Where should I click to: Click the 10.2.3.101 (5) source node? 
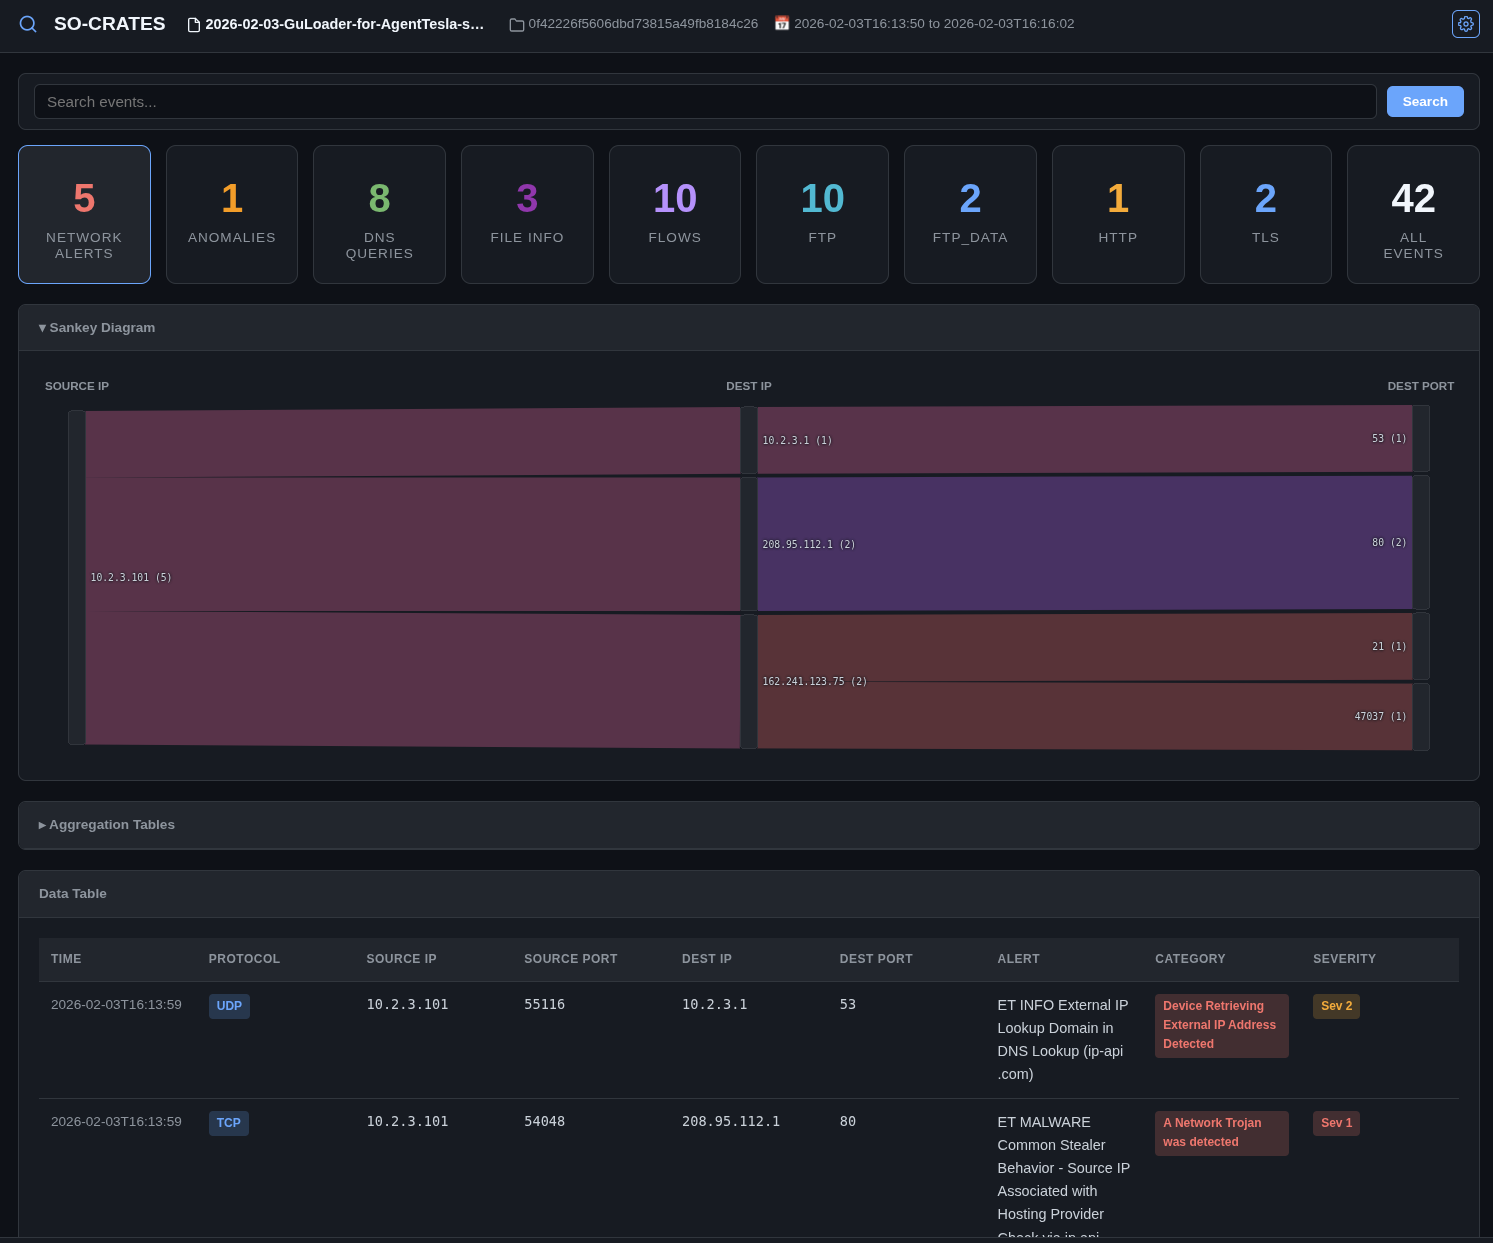point(76,577)
